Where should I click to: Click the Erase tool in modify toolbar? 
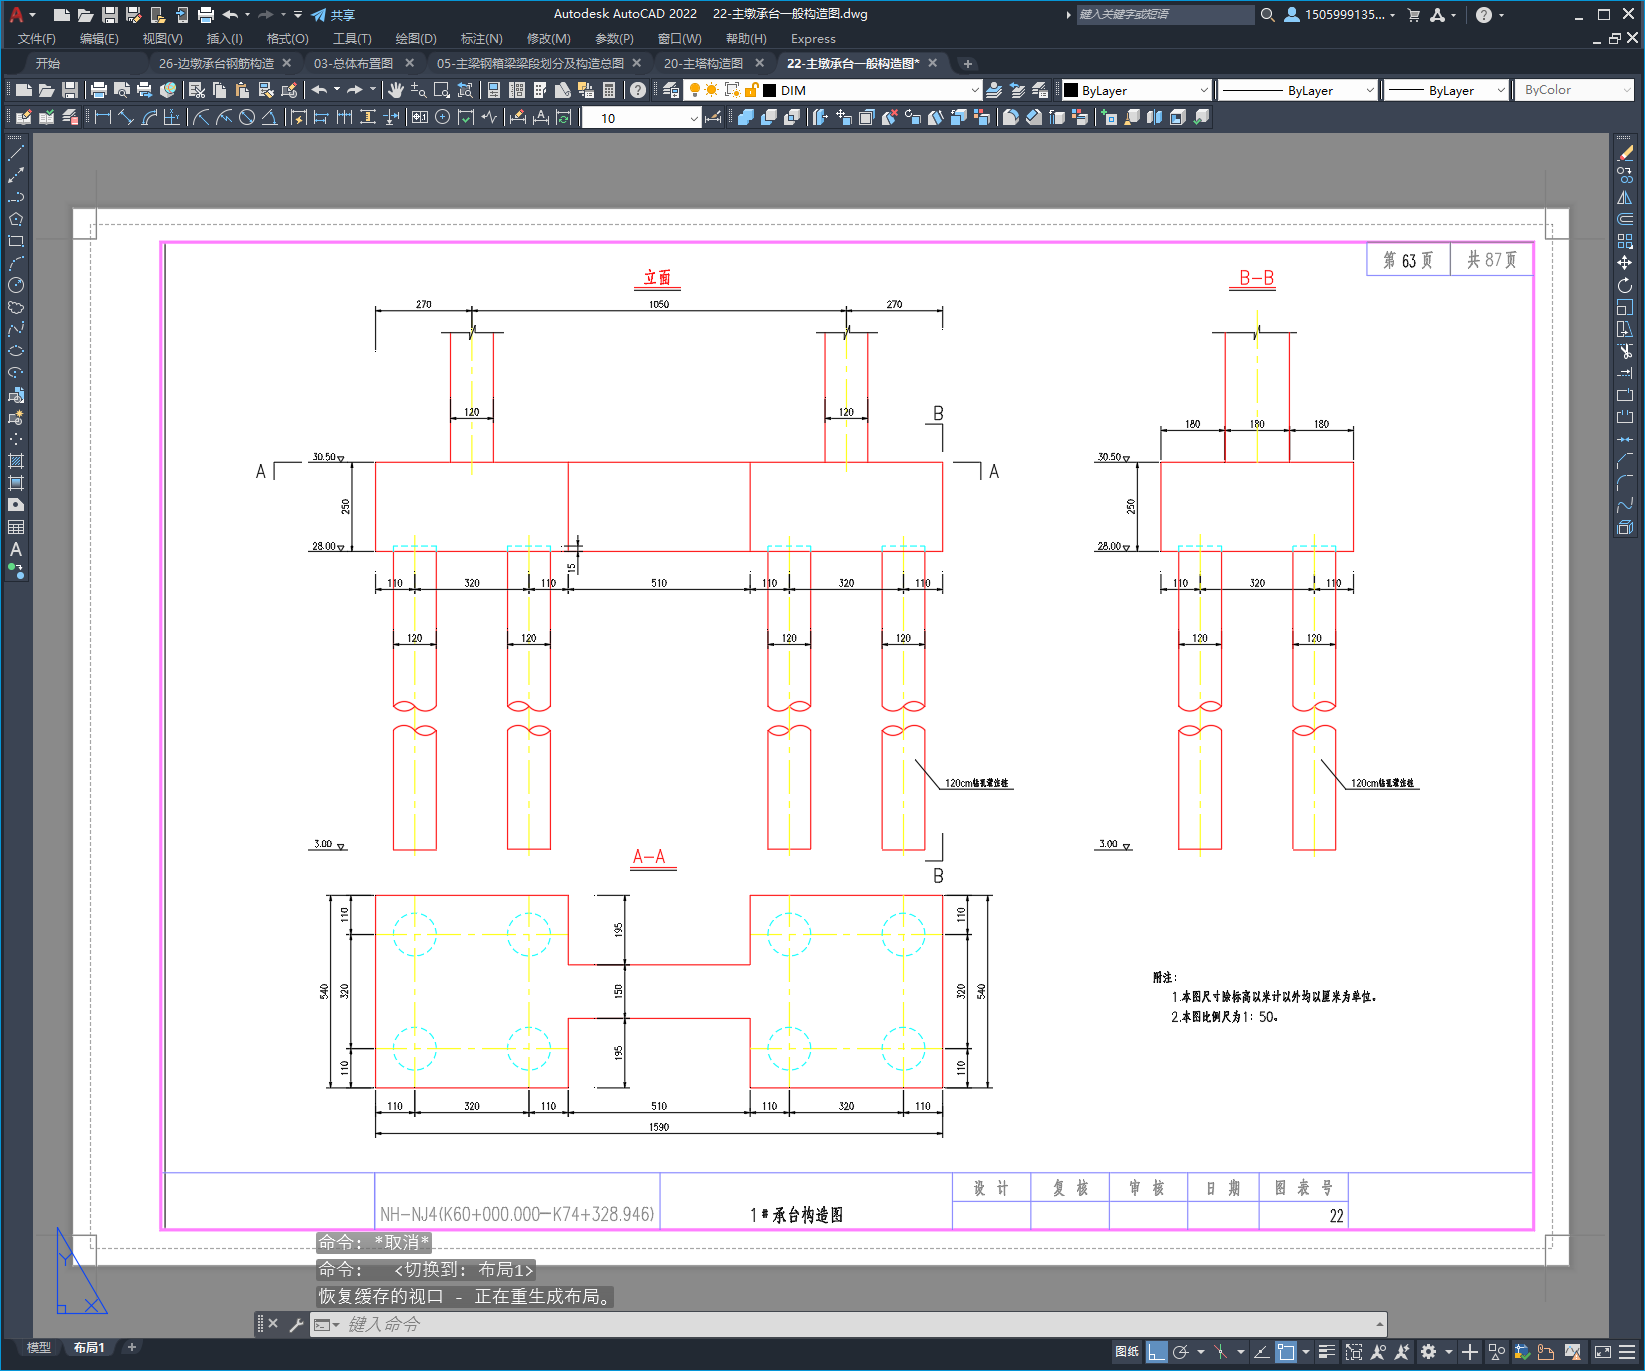[1625, 154]
